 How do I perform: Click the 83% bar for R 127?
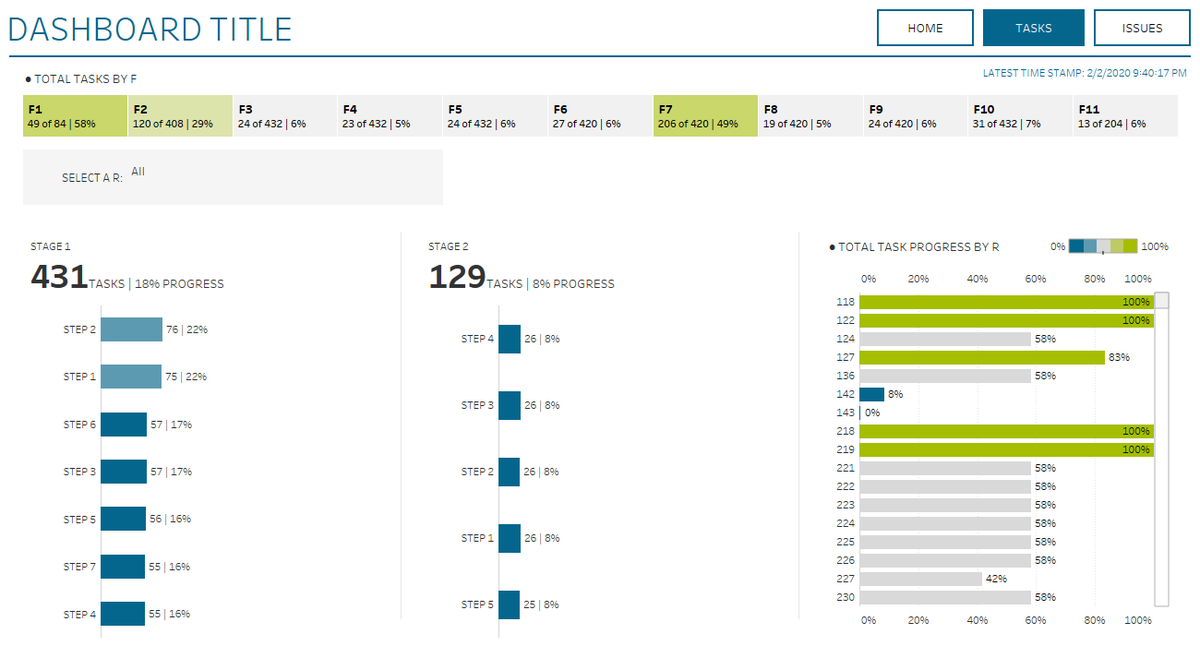point(982,357)
